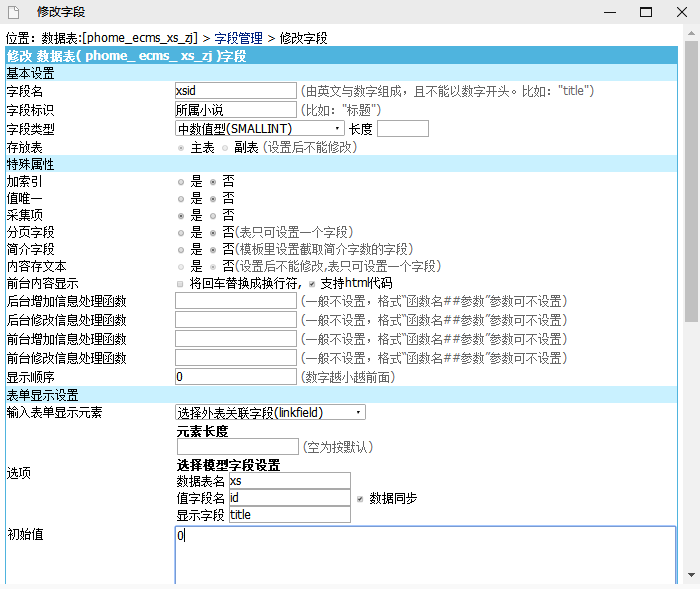Select 是 for 加索引

tap(181, 182)
